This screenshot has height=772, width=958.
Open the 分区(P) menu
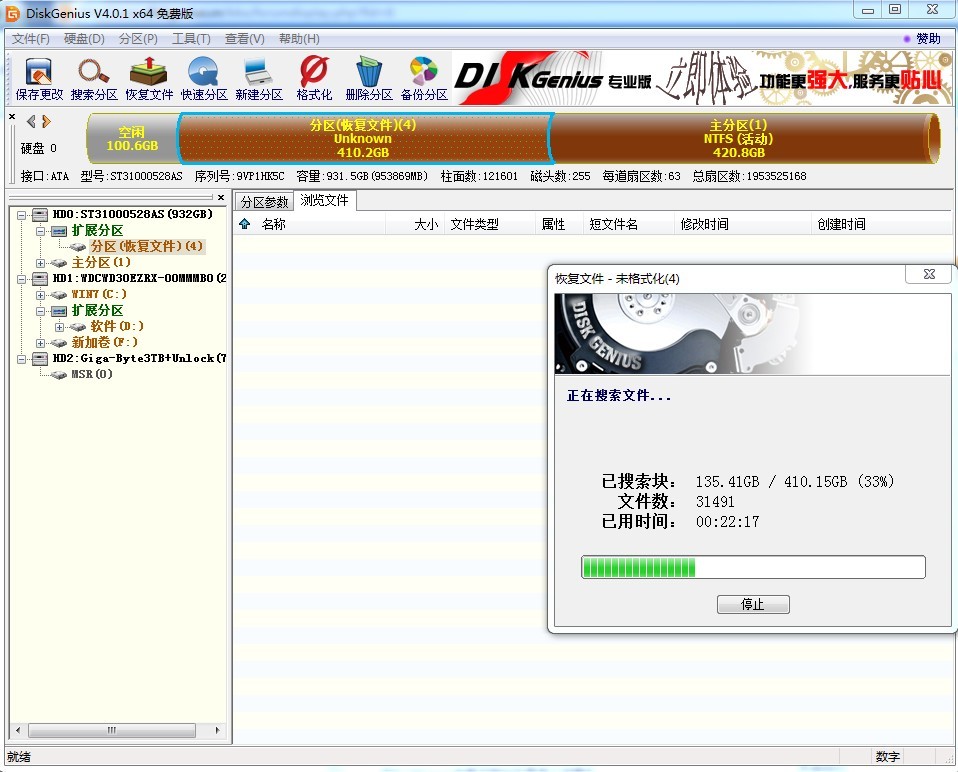pyautogui.click(x=138, y=38)
